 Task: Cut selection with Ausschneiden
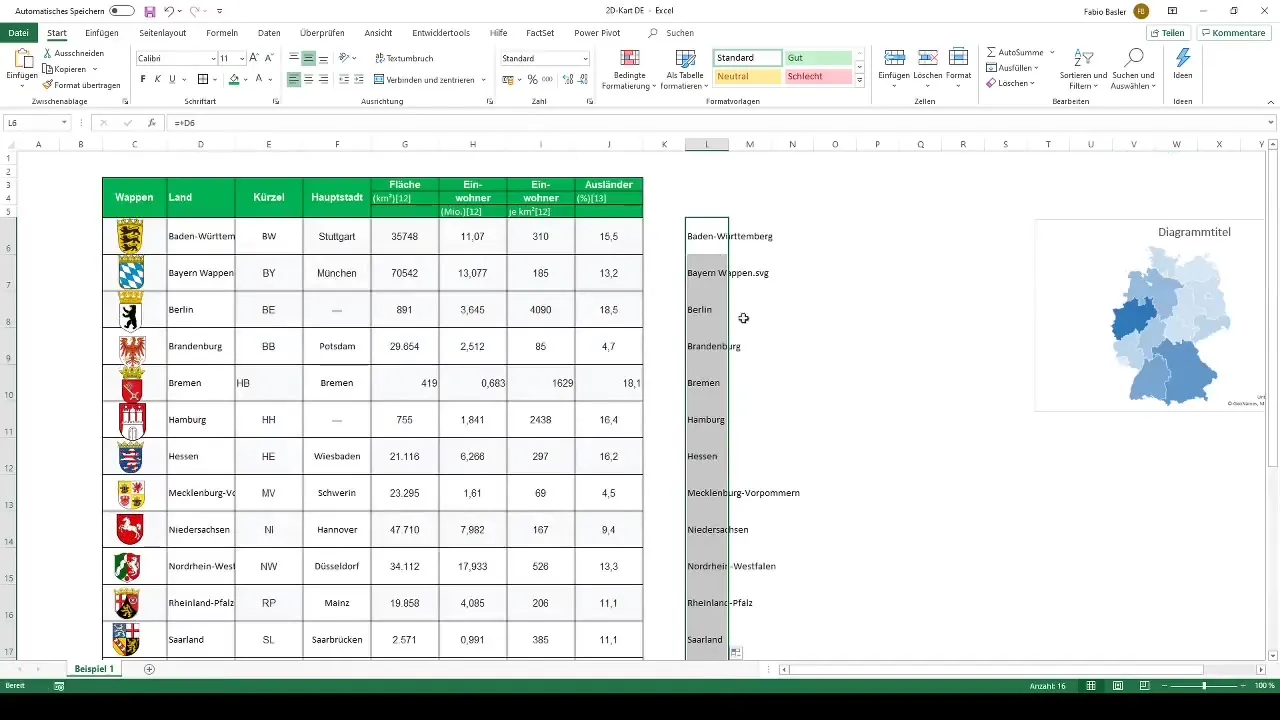tap(73, 54)
